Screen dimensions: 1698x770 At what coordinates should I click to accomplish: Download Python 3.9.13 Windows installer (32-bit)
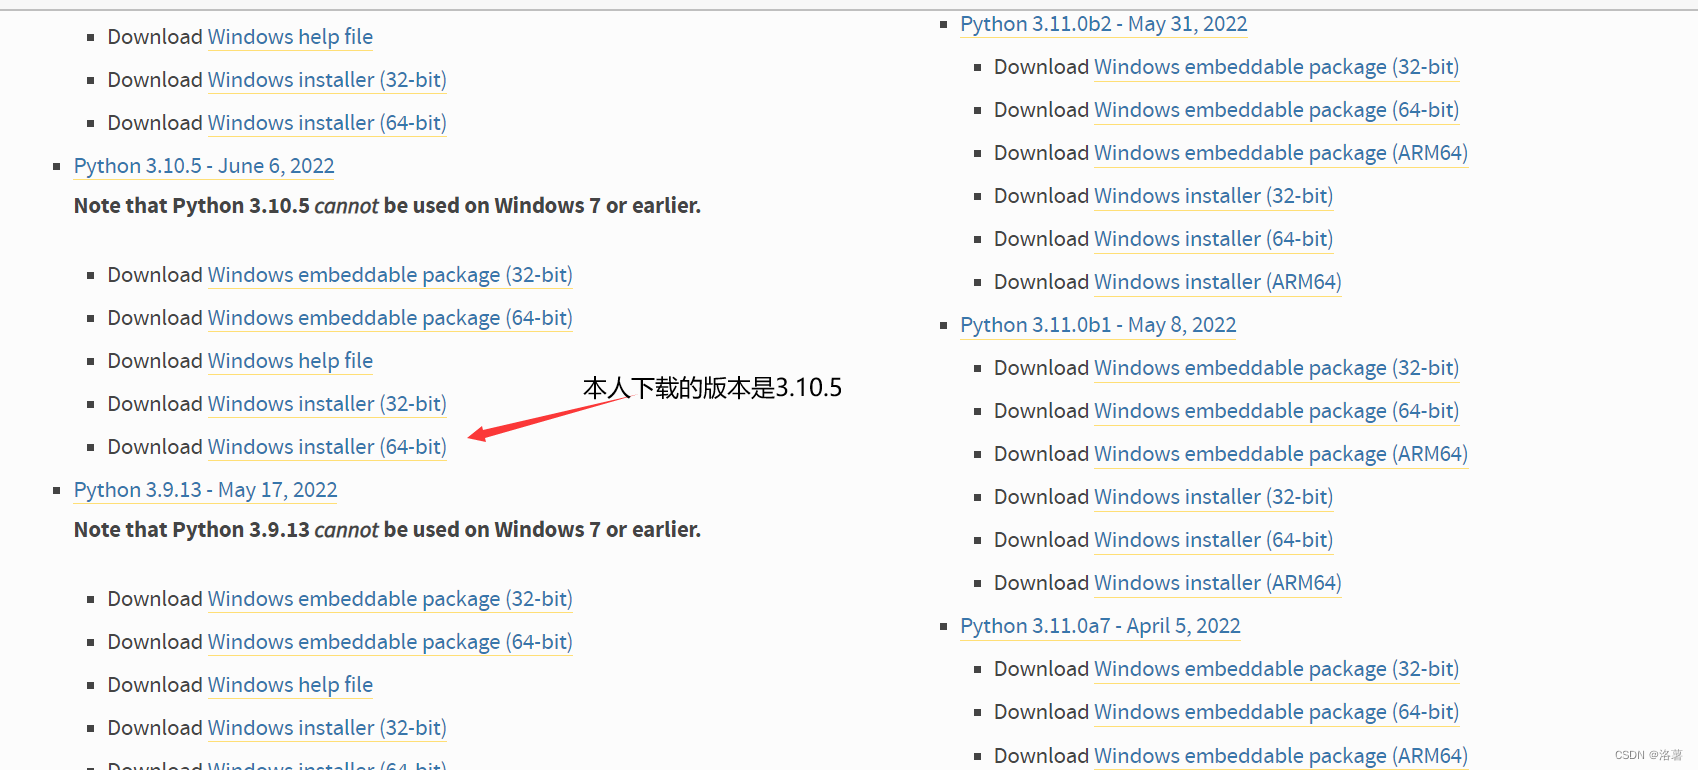click(327, 728)
